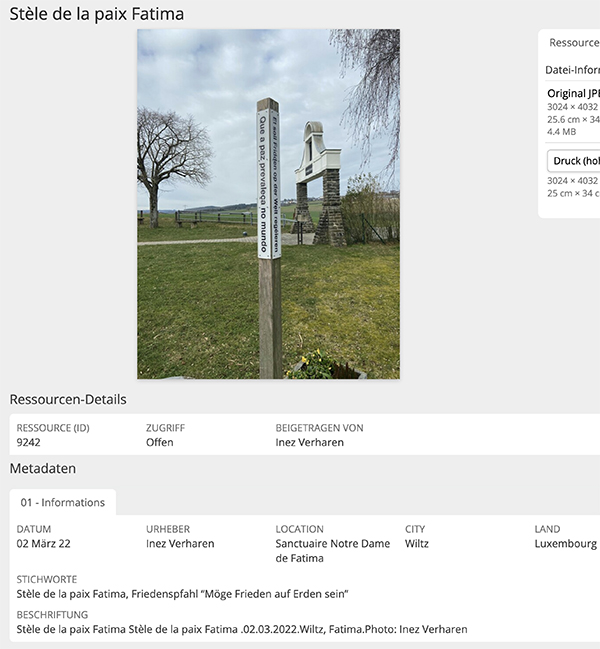Click the Zugriff value Offen
This screenshot has height=649, width=600.
pos(160,442)
